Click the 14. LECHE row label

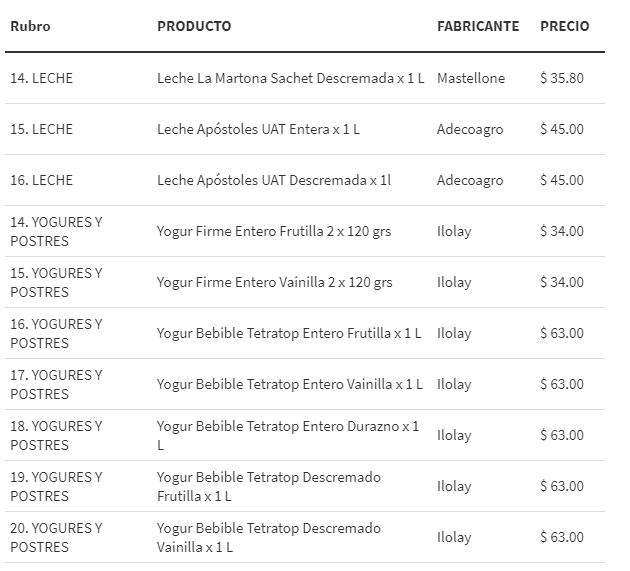click(41, 78)
